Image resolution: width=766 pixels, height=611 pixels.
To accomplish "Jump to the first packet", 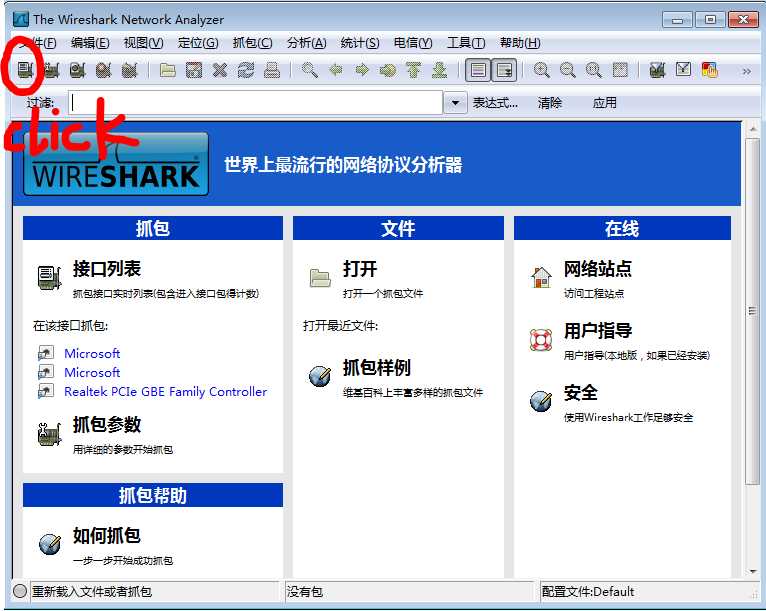I will pos(414,70).
